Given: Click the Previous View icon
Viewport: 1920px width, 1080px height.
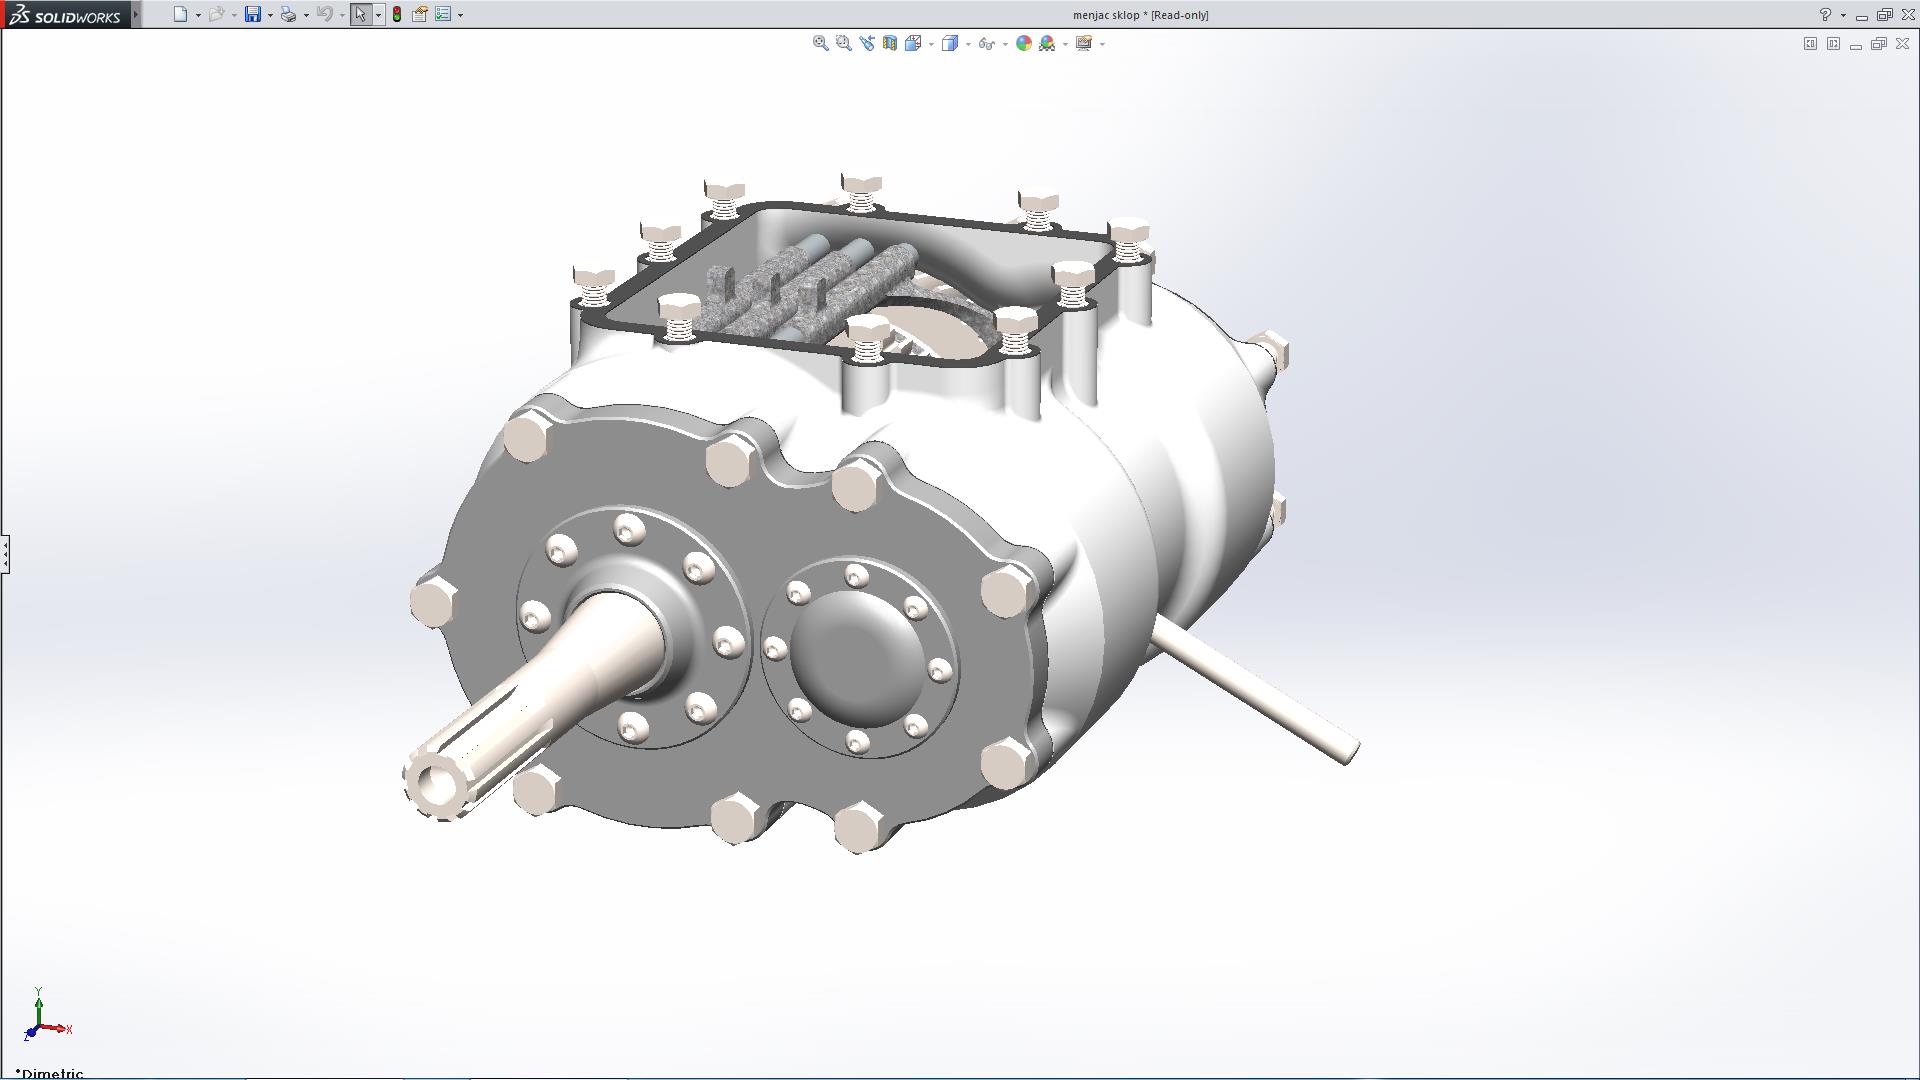Looking at the screenshot, I should (866, 43).
